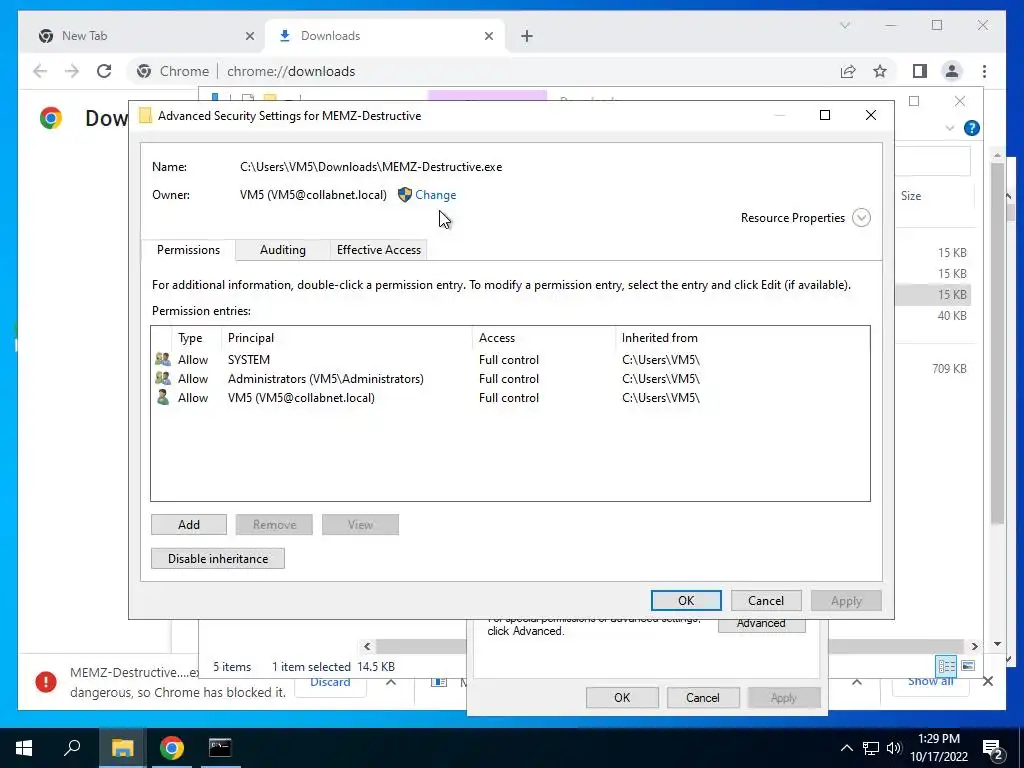
Task: Open Command Prompt from taskbar
Action: [x=220, y=748]
